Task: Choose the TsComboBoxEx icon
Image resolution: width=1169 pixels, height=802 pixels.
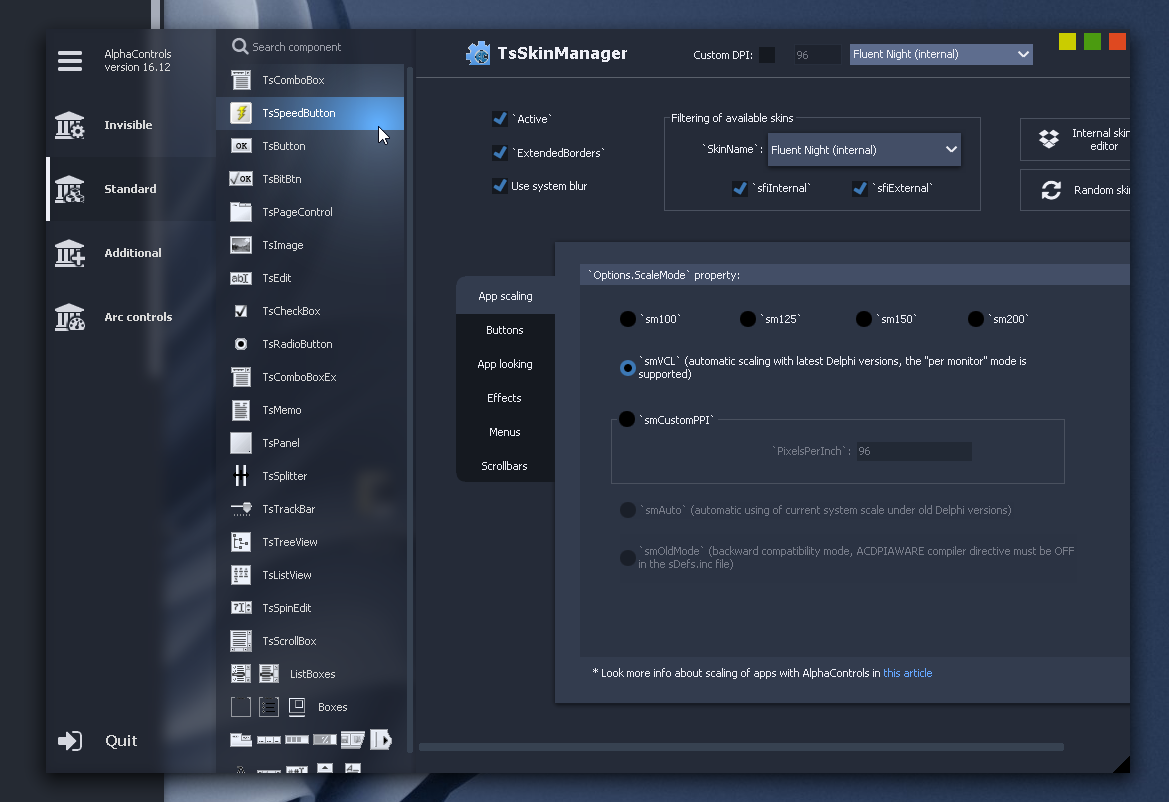Action: [241, 376]
